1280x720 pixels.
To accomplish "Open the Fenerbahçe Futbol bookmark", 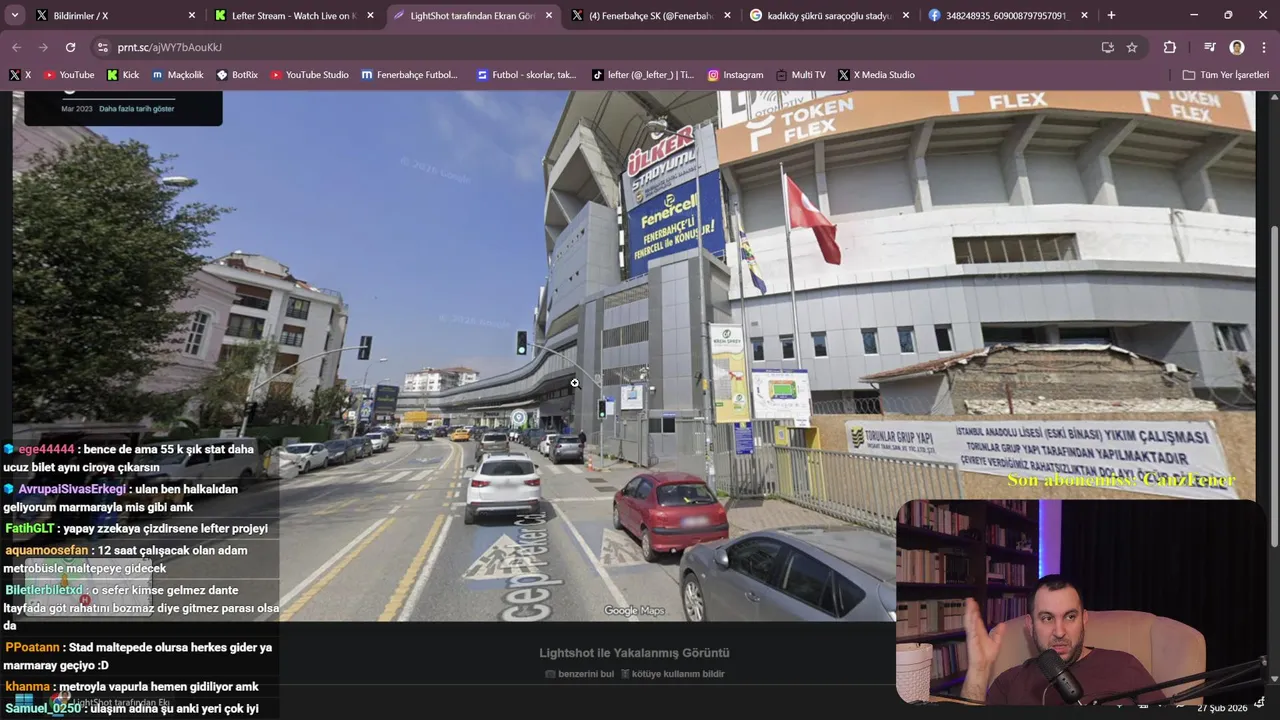I will click(409, 75).
